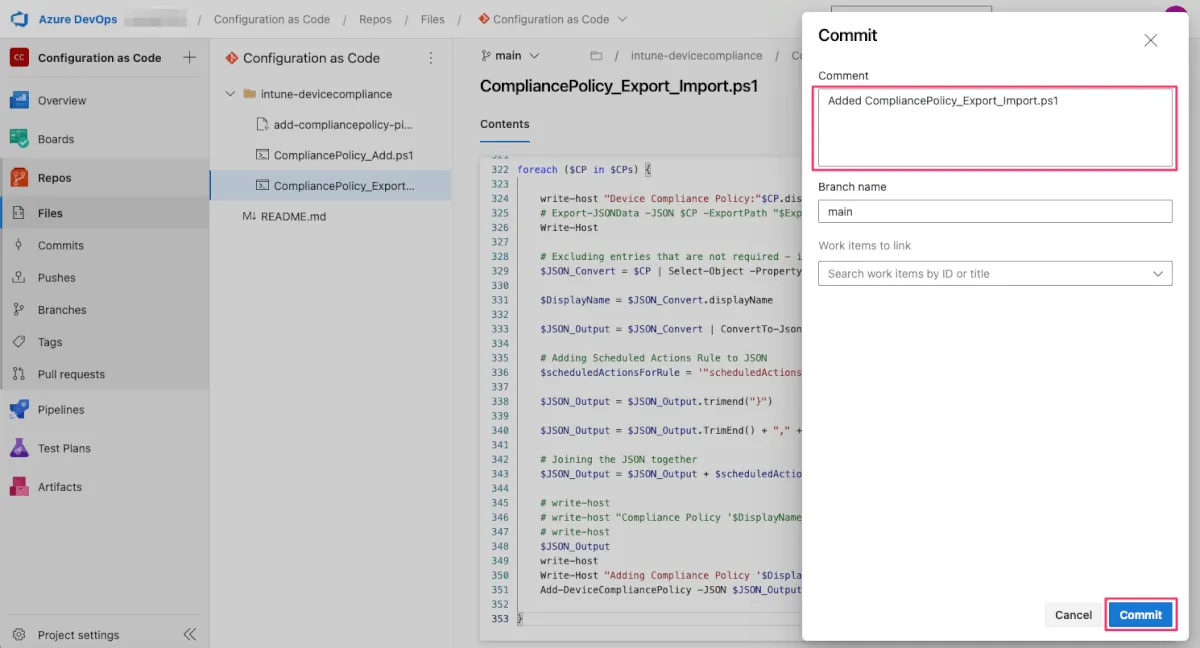Open the repository more options menu

pyautogui.click(x=431, y=58)
